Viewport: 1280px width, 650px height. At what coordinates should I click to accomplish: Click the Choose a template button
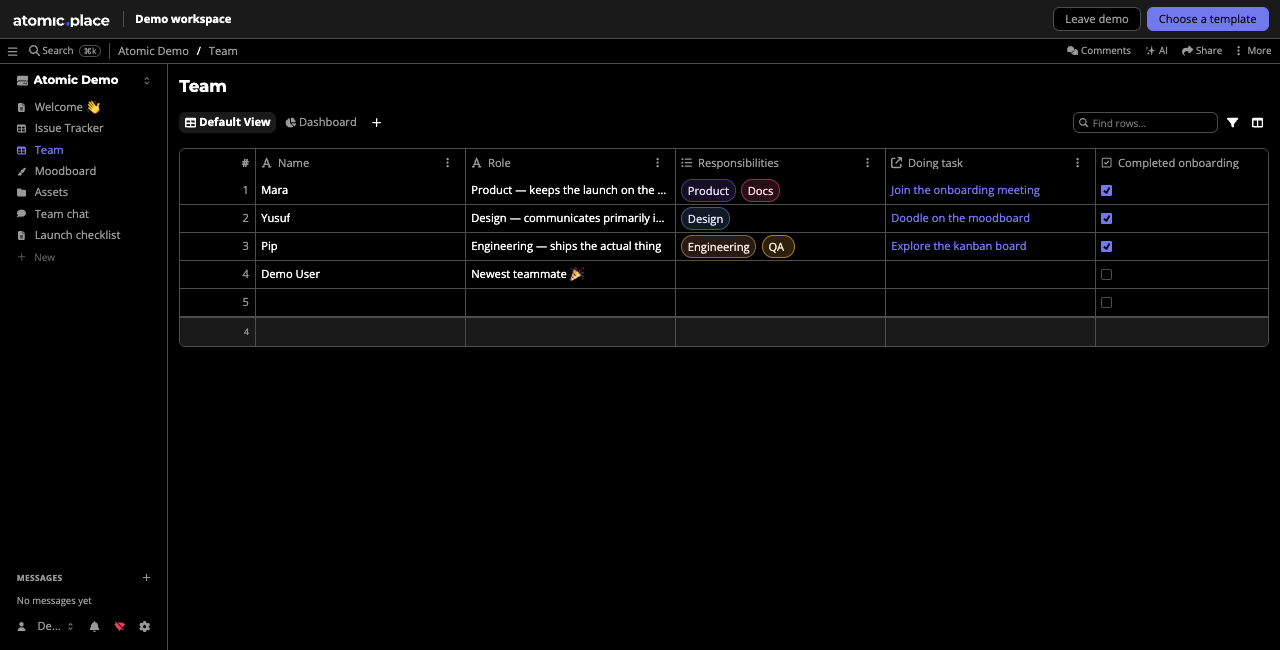pyautogui.click(x=1208, y=19)
